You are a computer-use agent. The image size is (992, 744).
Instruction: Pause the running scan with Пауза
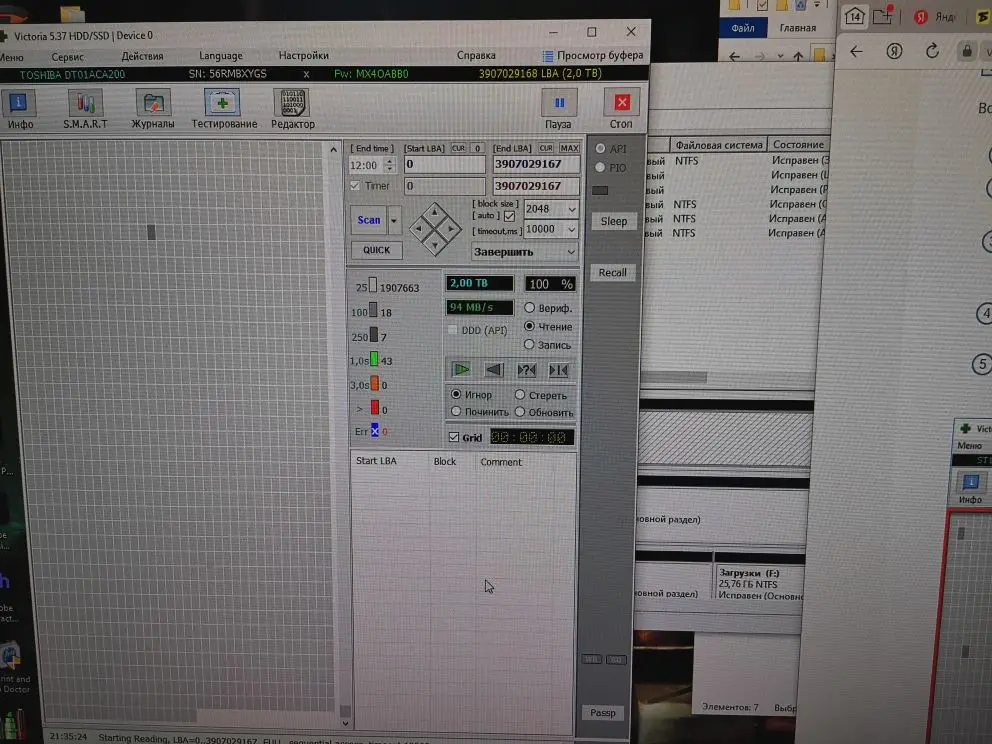(558, 109)
